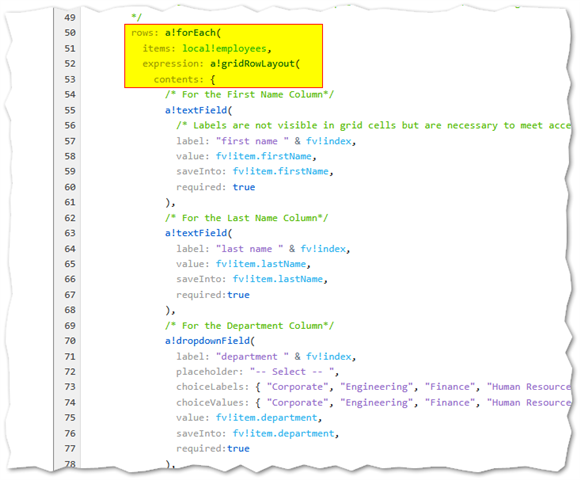Place cursor on local!employees variable

(224, 48)
